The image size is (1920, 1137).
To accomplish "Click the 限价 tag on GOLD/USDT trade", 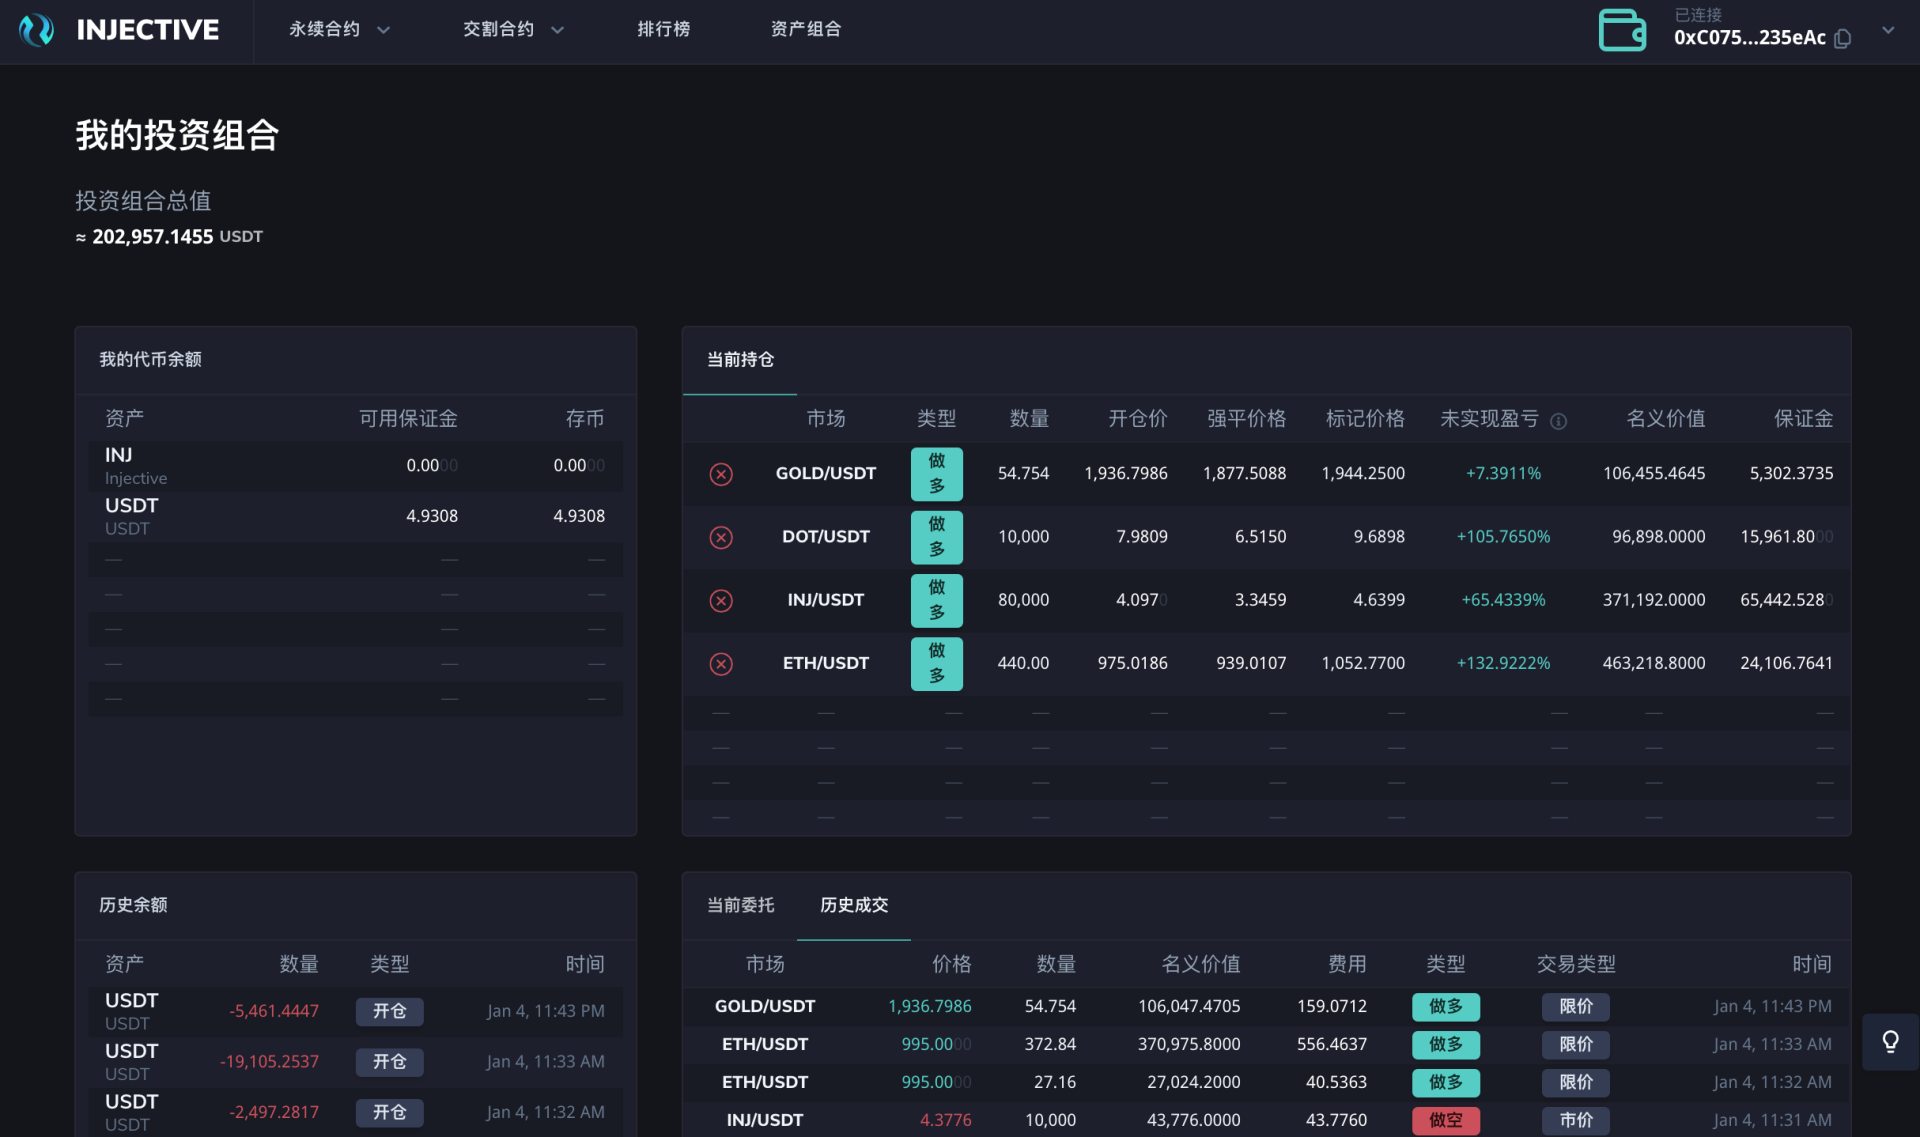I will click(x=1575, y=1007).
